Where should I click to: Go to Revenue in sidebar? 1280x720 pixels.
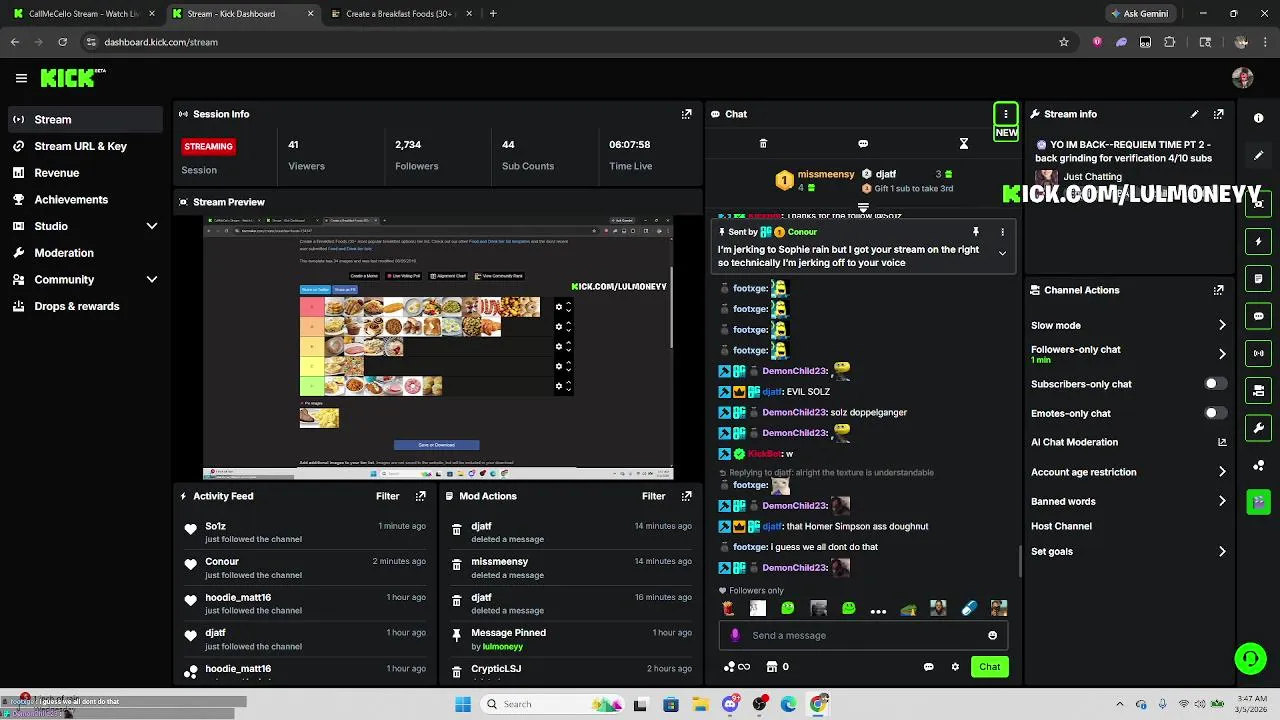(x=84, y=173)
